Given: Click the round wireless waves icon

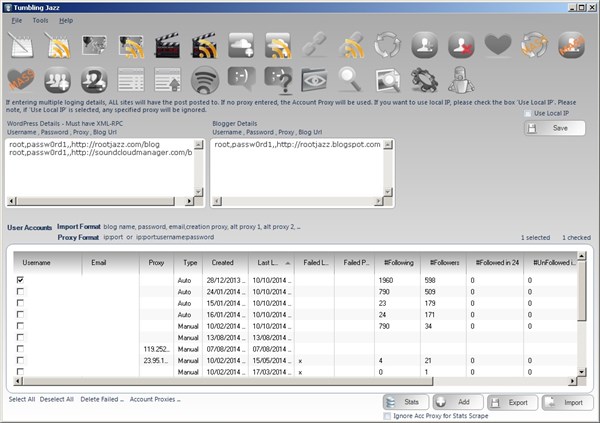Looking at the screenshot, I should pos(205,80).
